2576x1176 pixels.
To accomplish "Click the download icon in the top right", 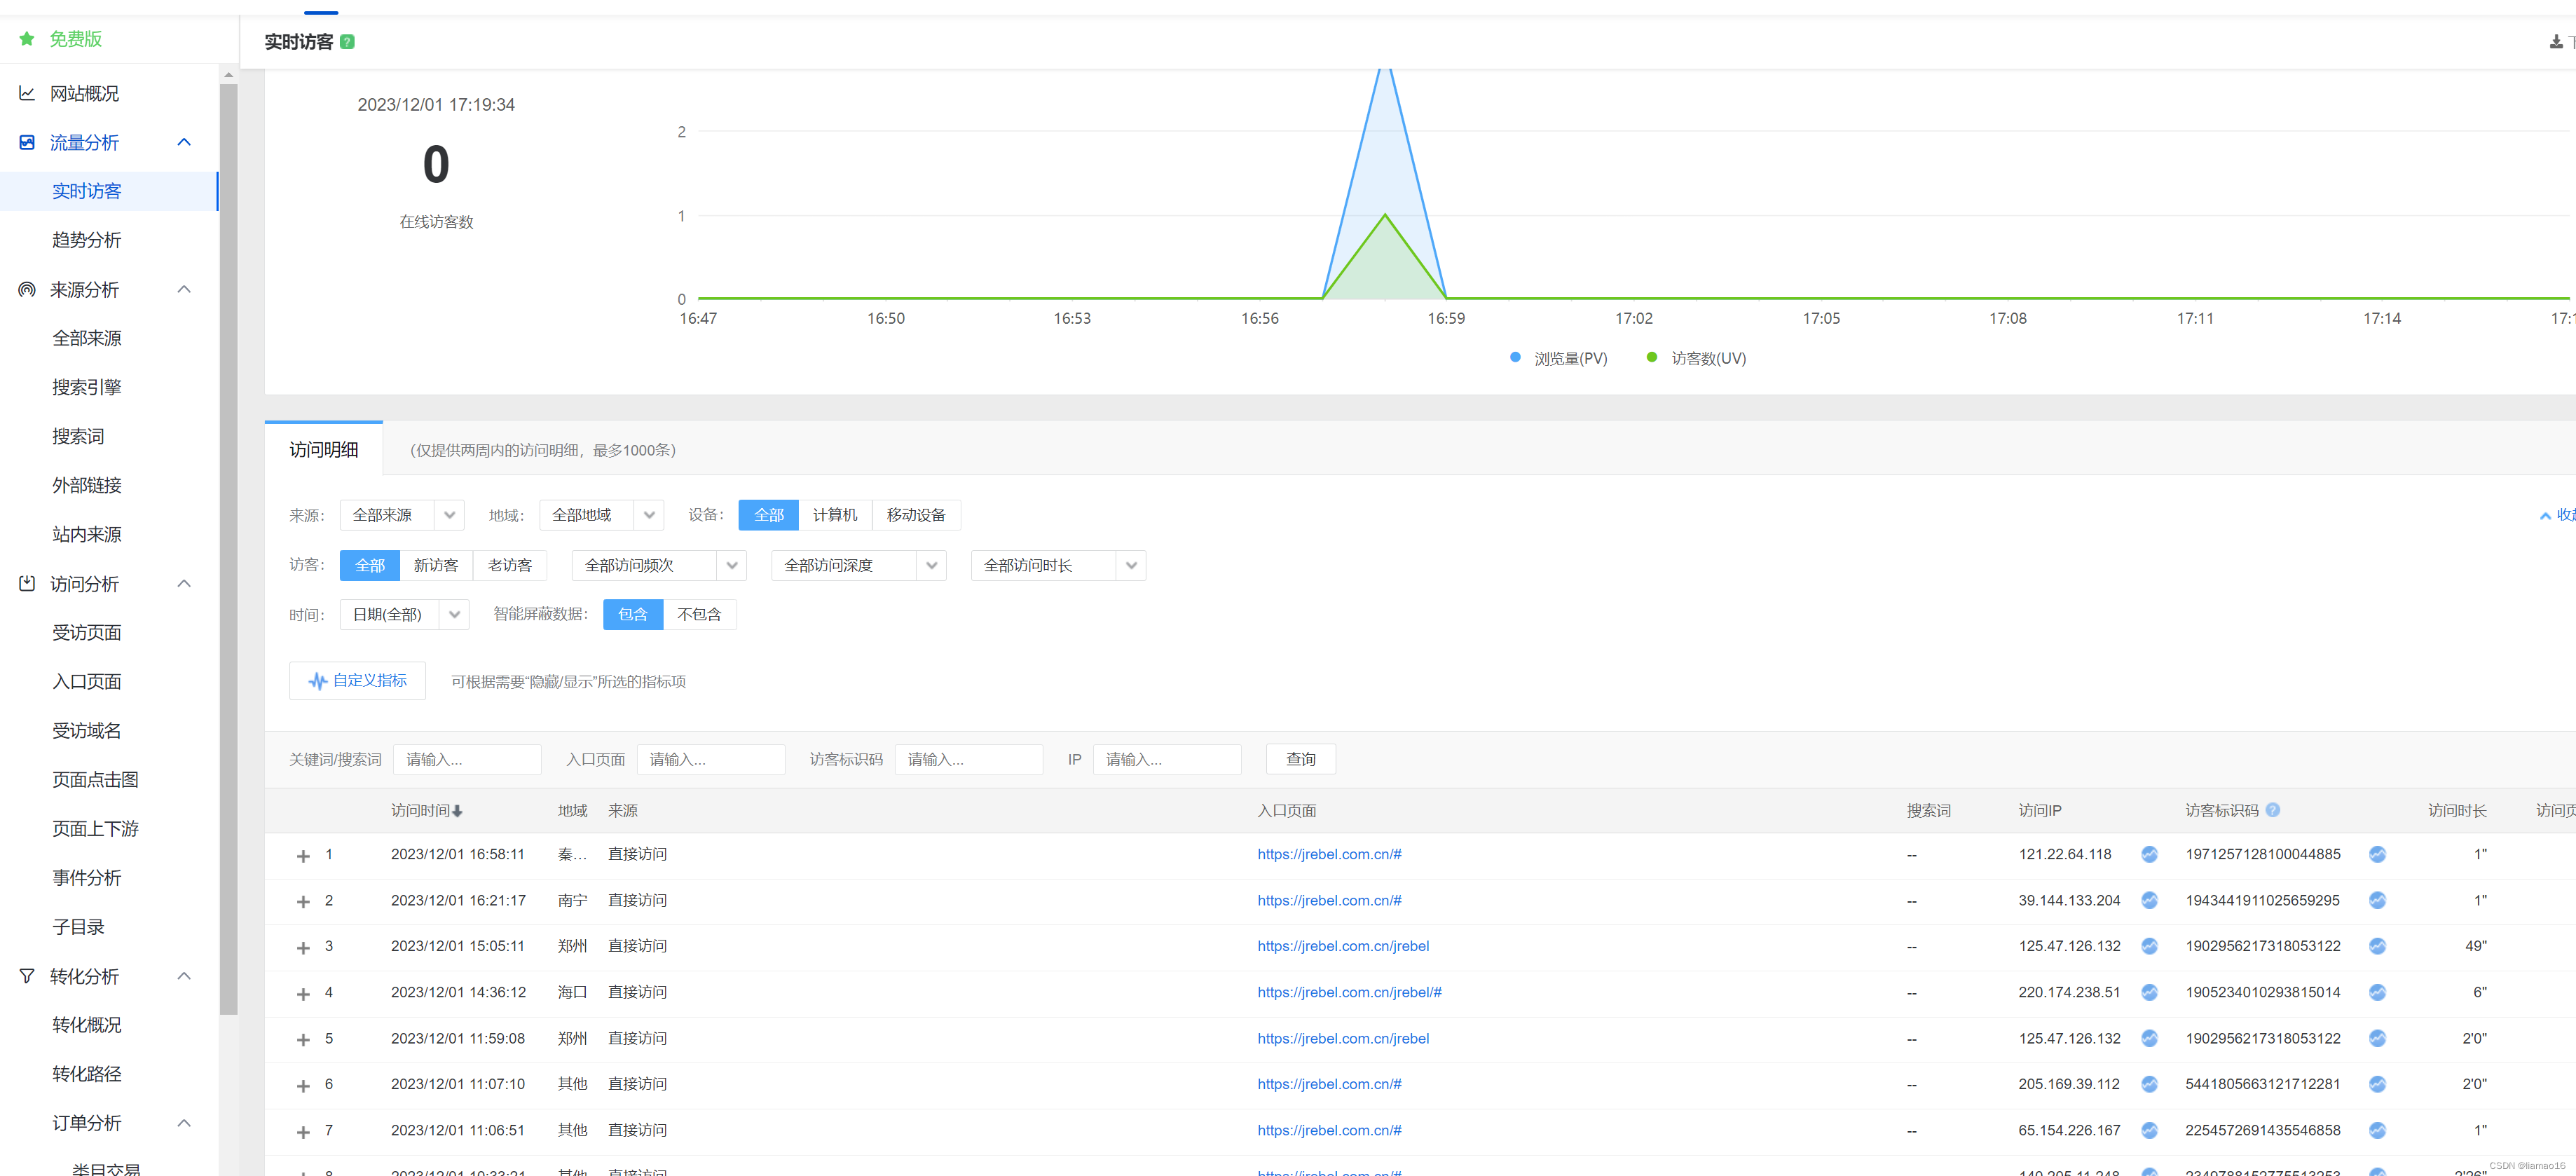I will point(2555,42).
